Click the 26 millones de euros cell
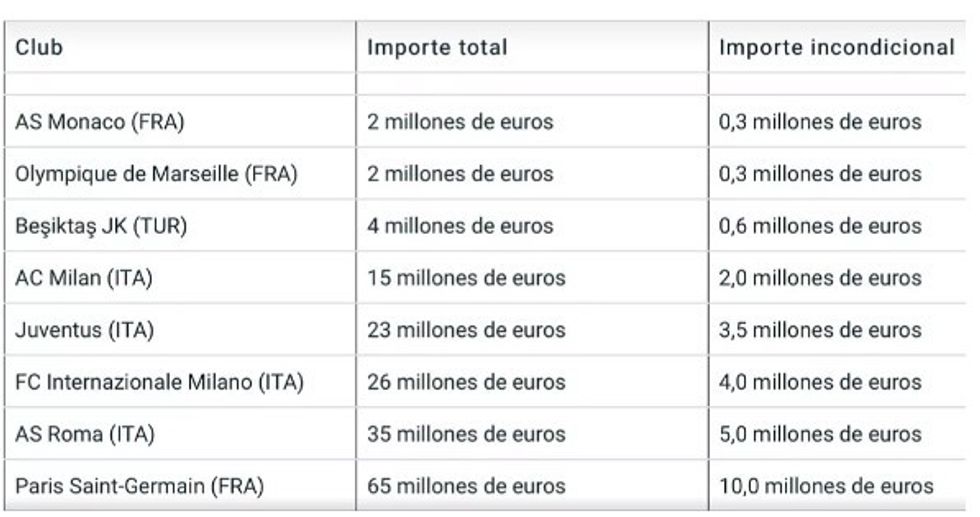Screen dimensions: 980x517 466,382
